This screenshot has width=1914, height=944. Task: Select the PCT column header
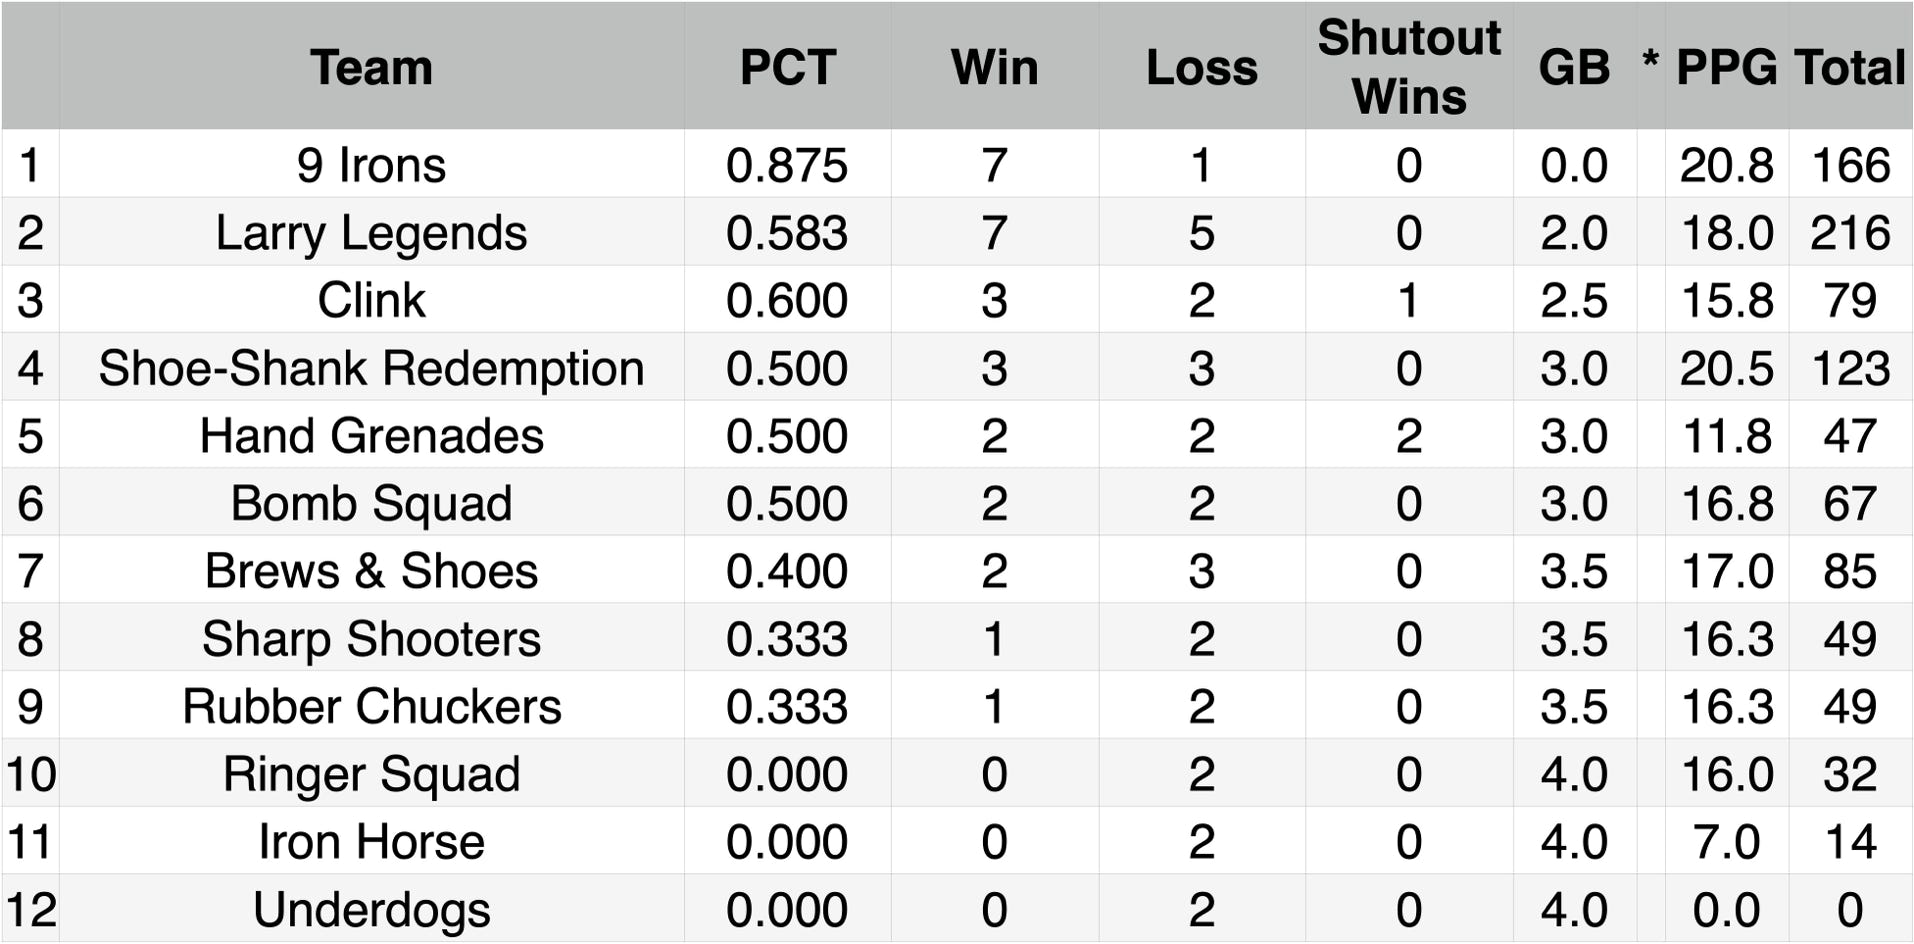[x=787, y=68]
